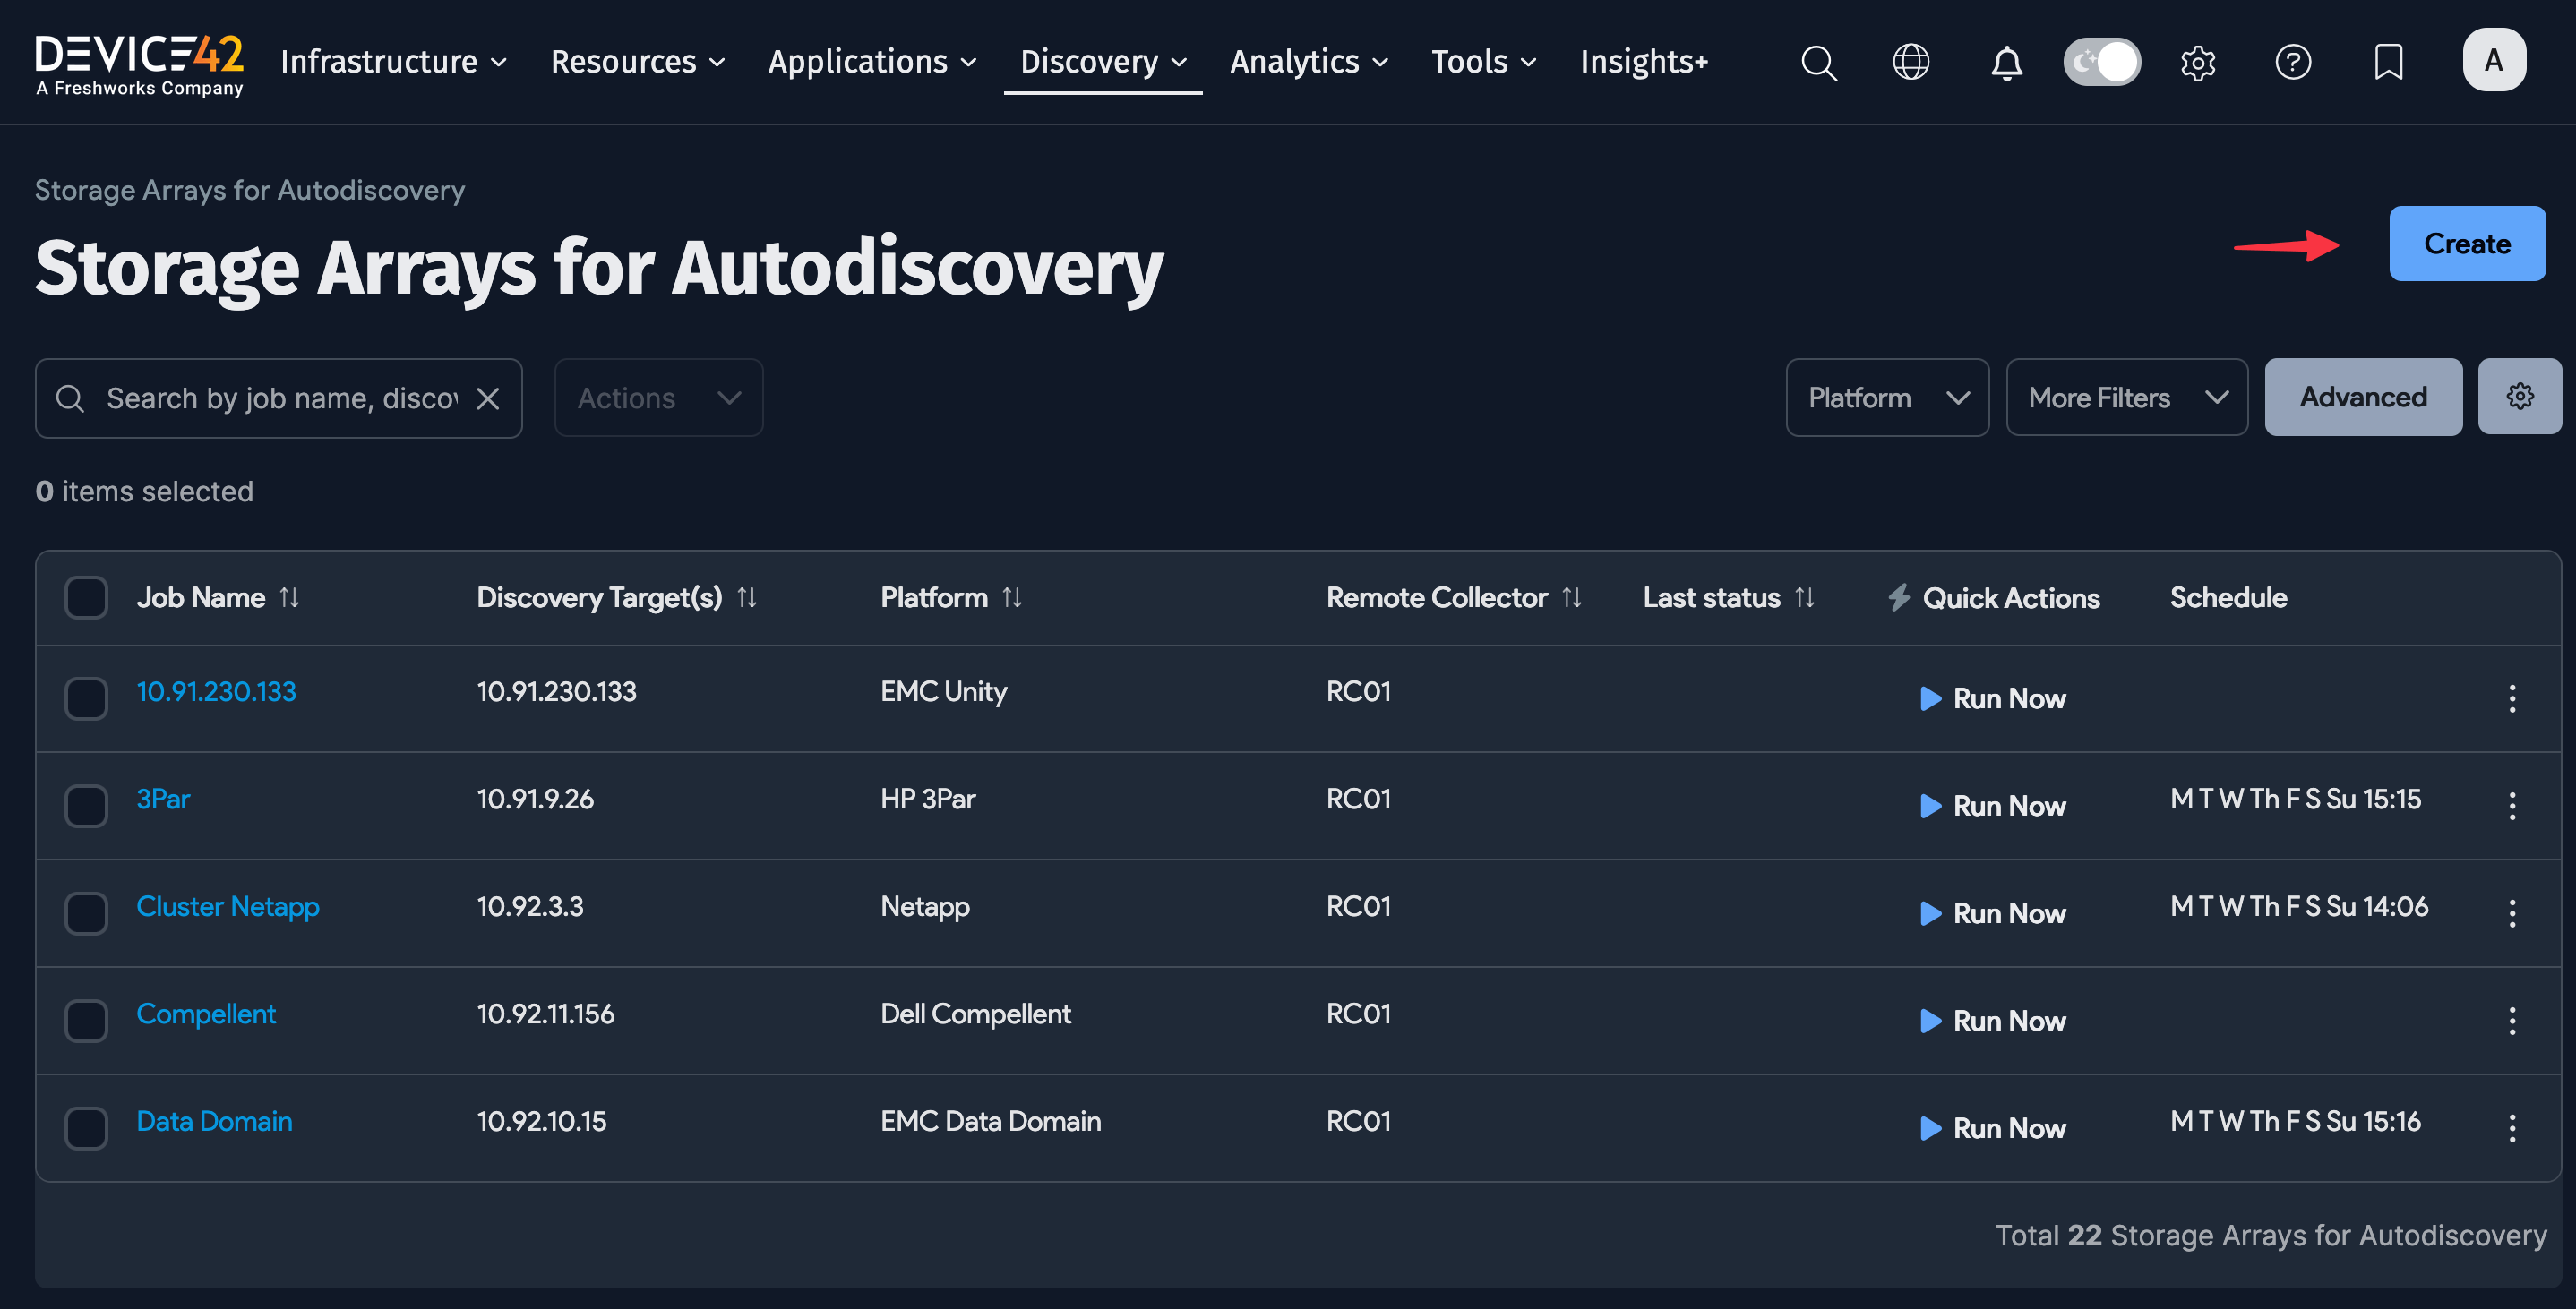Clear the search field with the X icon

[x=487, y=397]
